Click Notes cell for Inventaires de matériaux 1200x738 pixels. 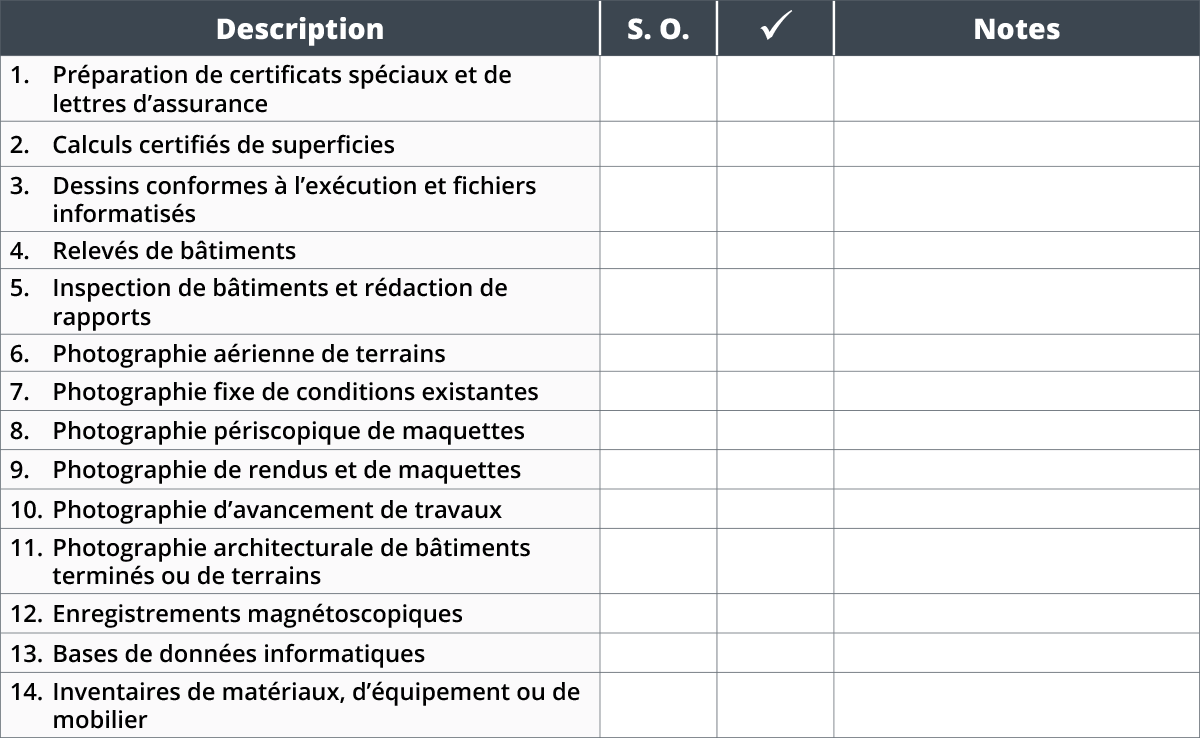point(1017,705)
